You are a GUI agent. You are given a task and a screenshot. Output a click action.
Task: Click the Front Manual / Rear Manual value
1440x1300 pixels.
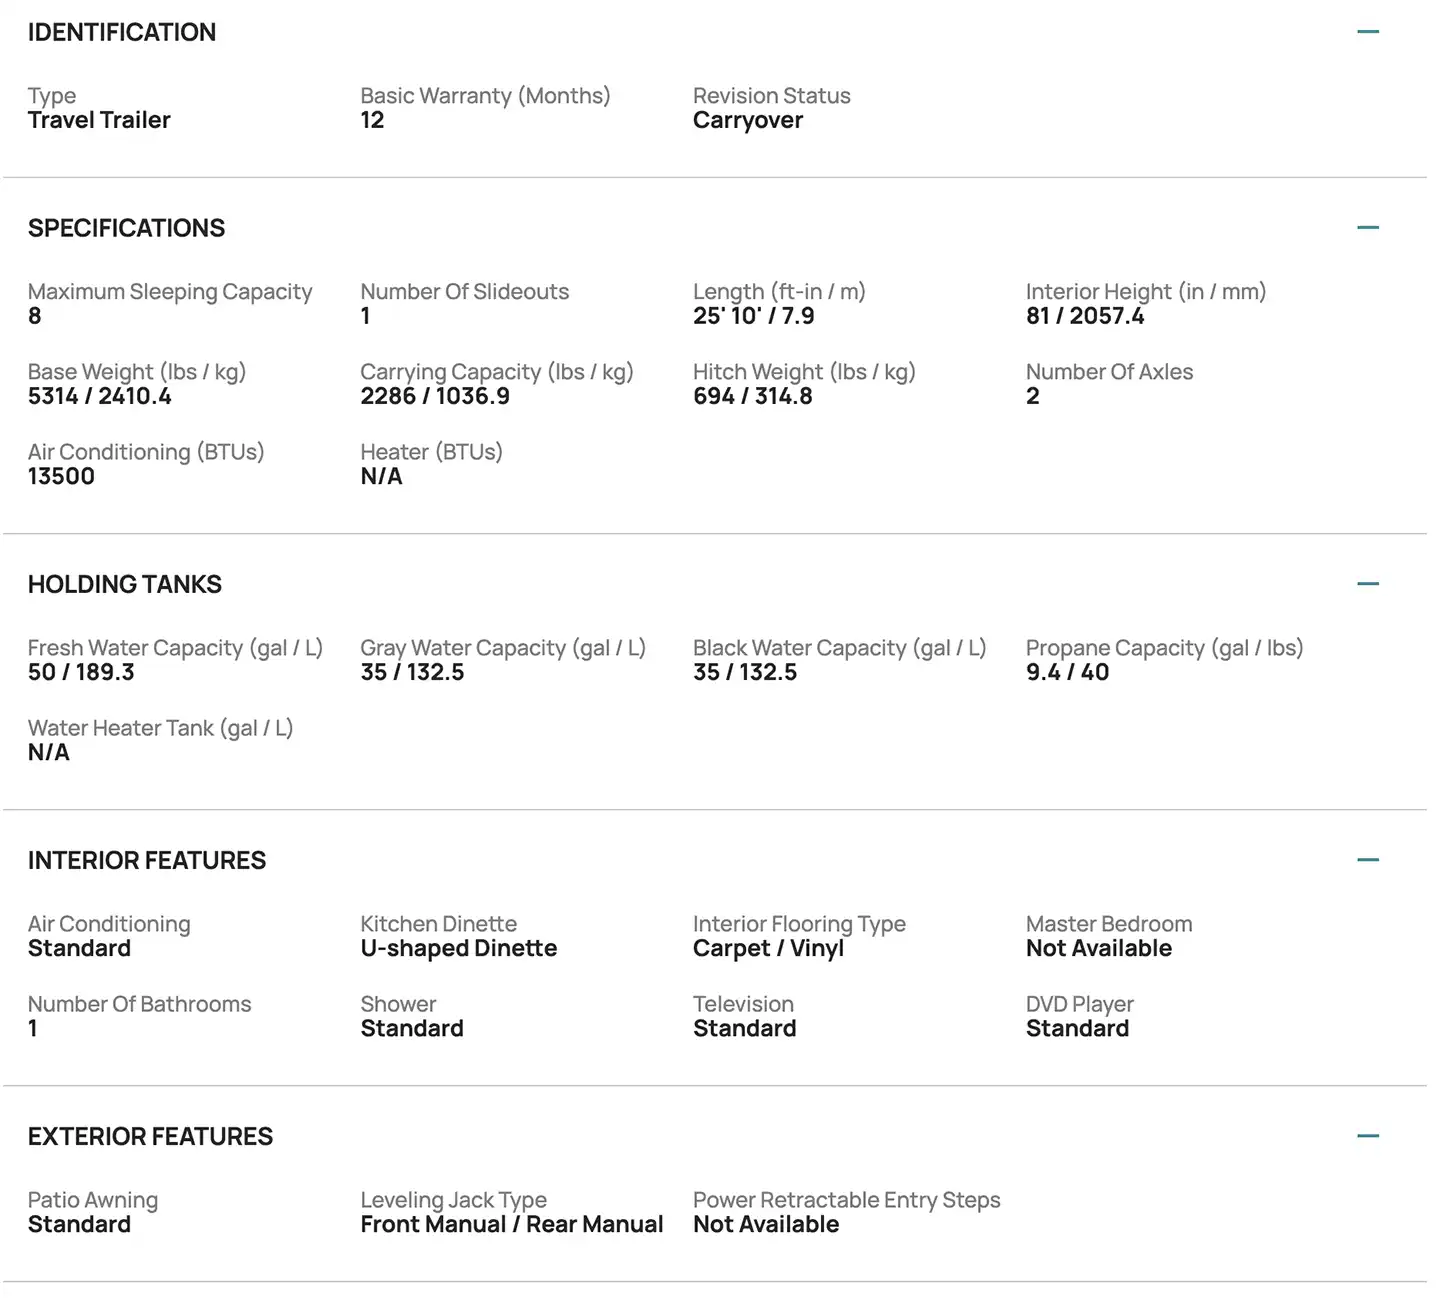tap(512, 1224)
